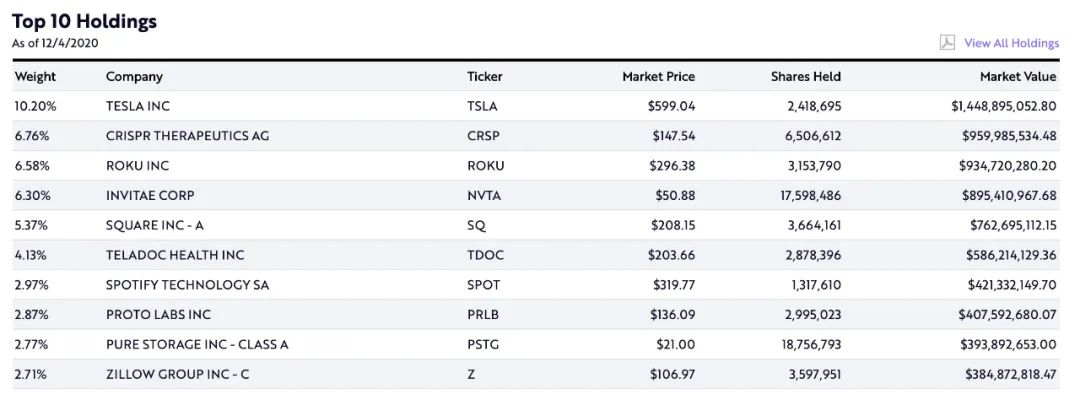Click the ROKU ticker symbol
1080x411 pixels.
point(486,166)
